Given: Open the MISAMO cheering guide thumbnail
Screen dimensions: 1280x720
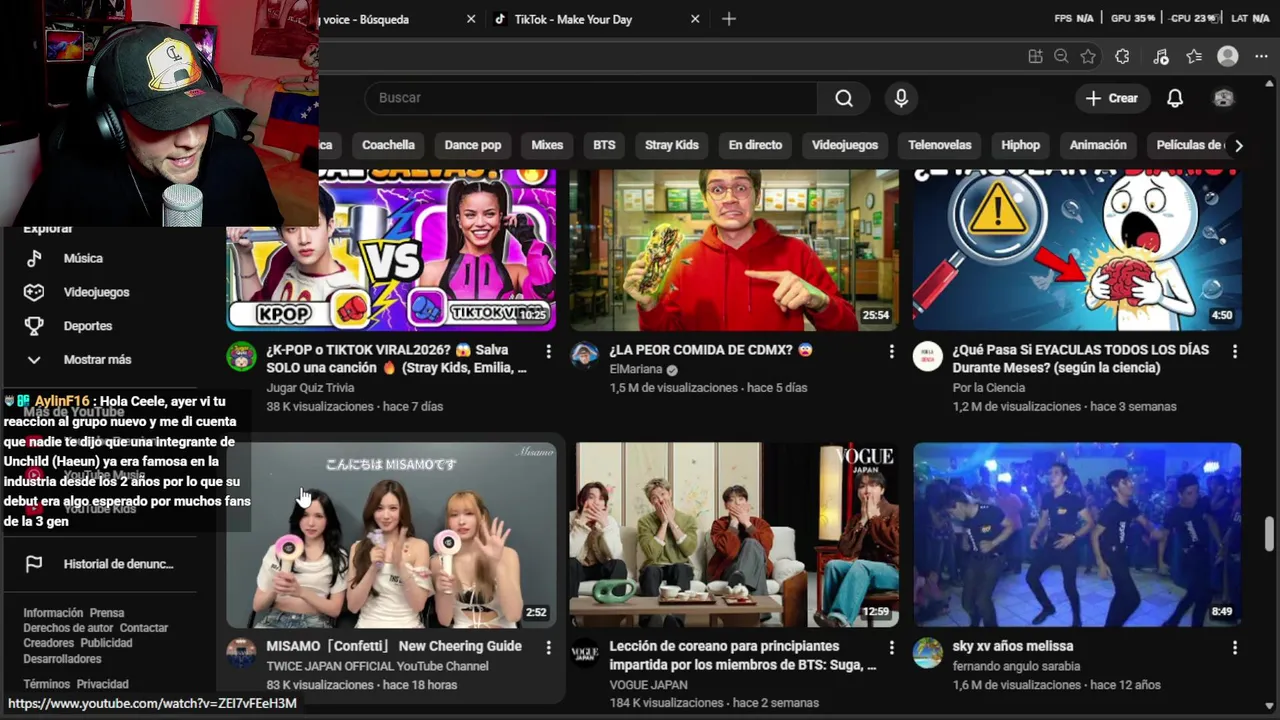Looking at the screenshot, I should 391,535.
